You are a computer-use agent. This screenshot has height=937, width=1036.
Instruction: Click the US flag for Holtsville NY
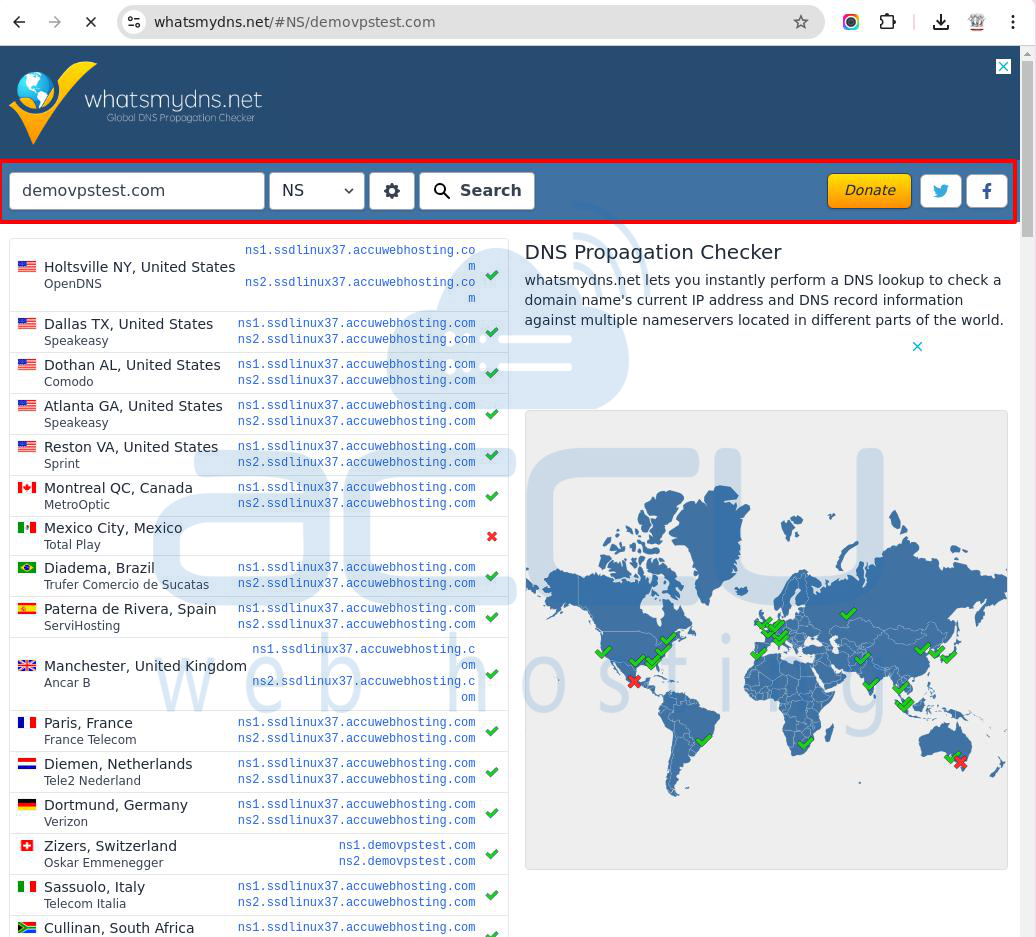(x=27, y=266)
